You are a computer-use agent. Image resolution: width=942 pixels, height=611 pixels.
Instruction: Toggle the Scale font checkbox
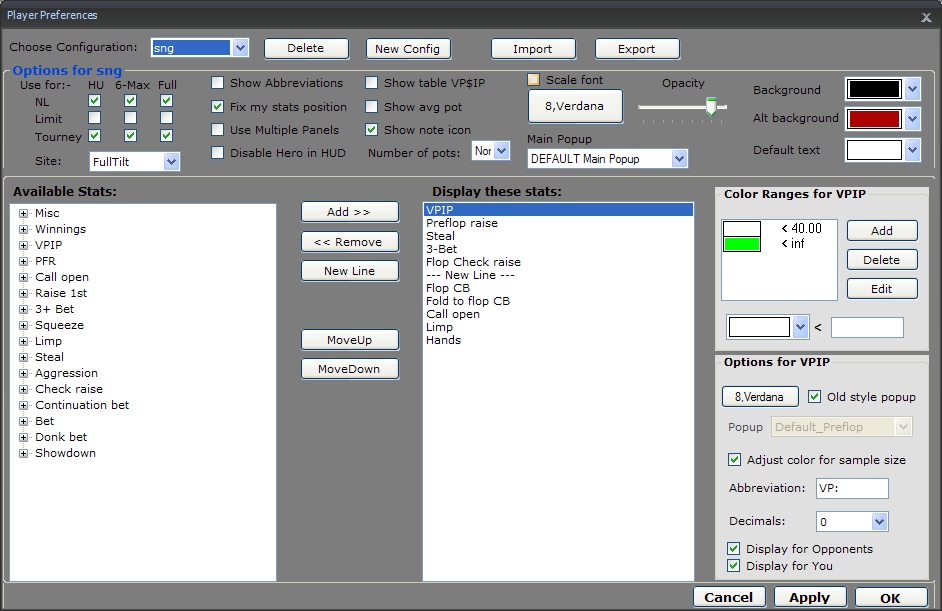pos(534,80)
